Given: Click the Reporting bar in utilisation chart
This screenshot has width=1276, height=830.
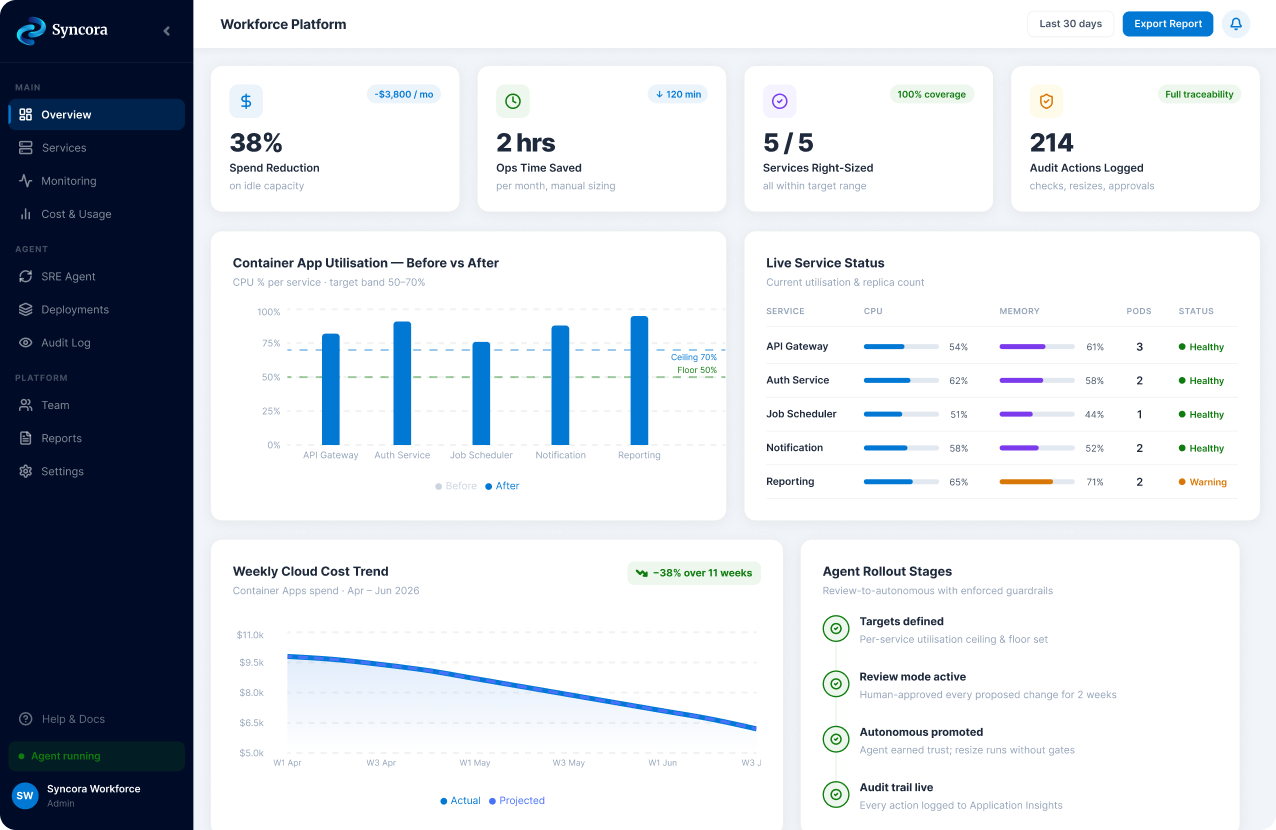Looking at the screenshot, I should [639, 381].
